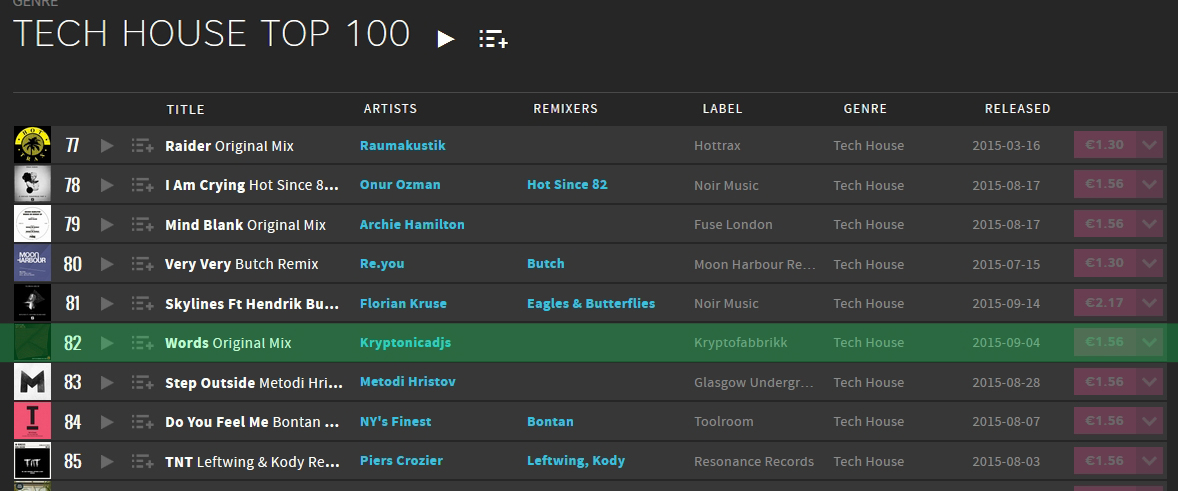Image resolution: width=1178 pixels, height=491 pixels.
Task: Open price dropdown arrow for Skylines
Action: (1150, 304)
